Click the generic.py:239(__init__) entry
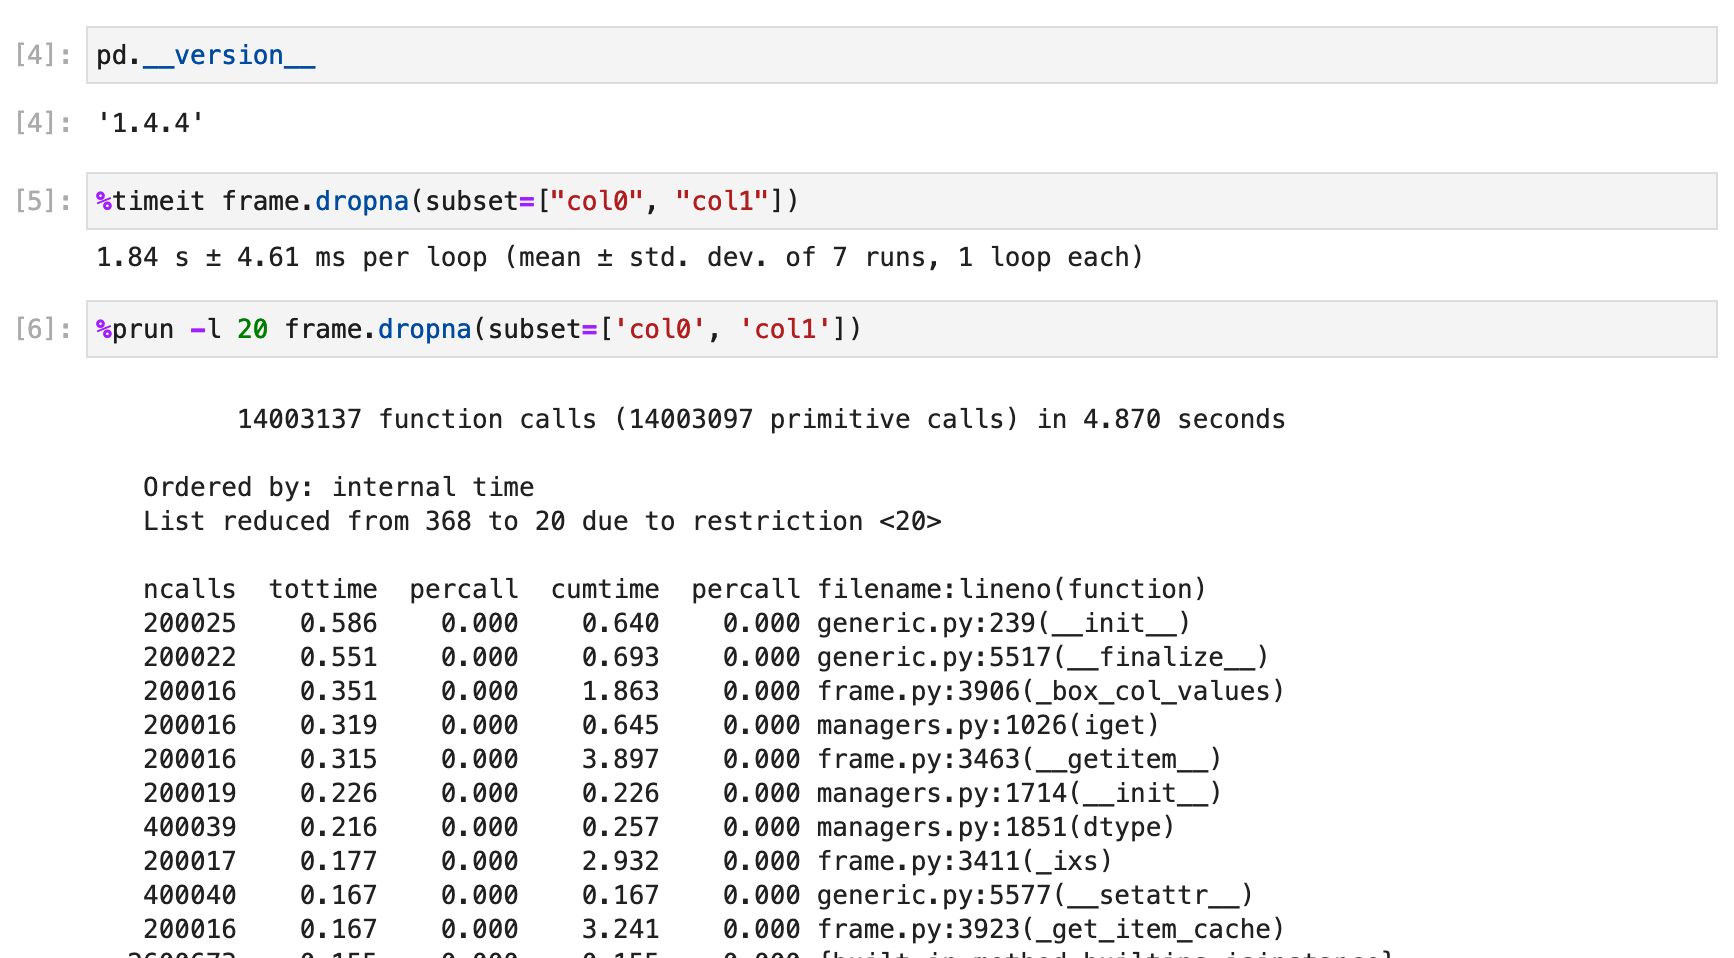 [x=1003, y=623]
